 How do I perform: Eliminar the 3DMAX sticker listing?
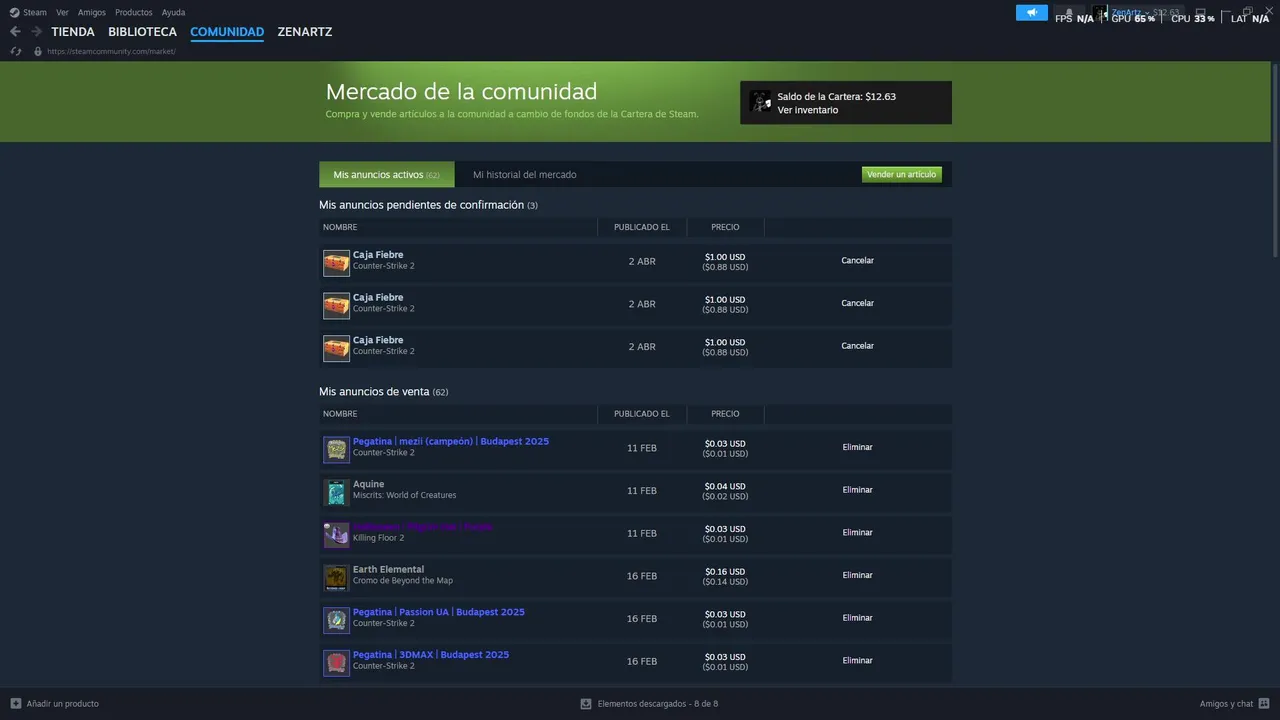click(857, 661)
